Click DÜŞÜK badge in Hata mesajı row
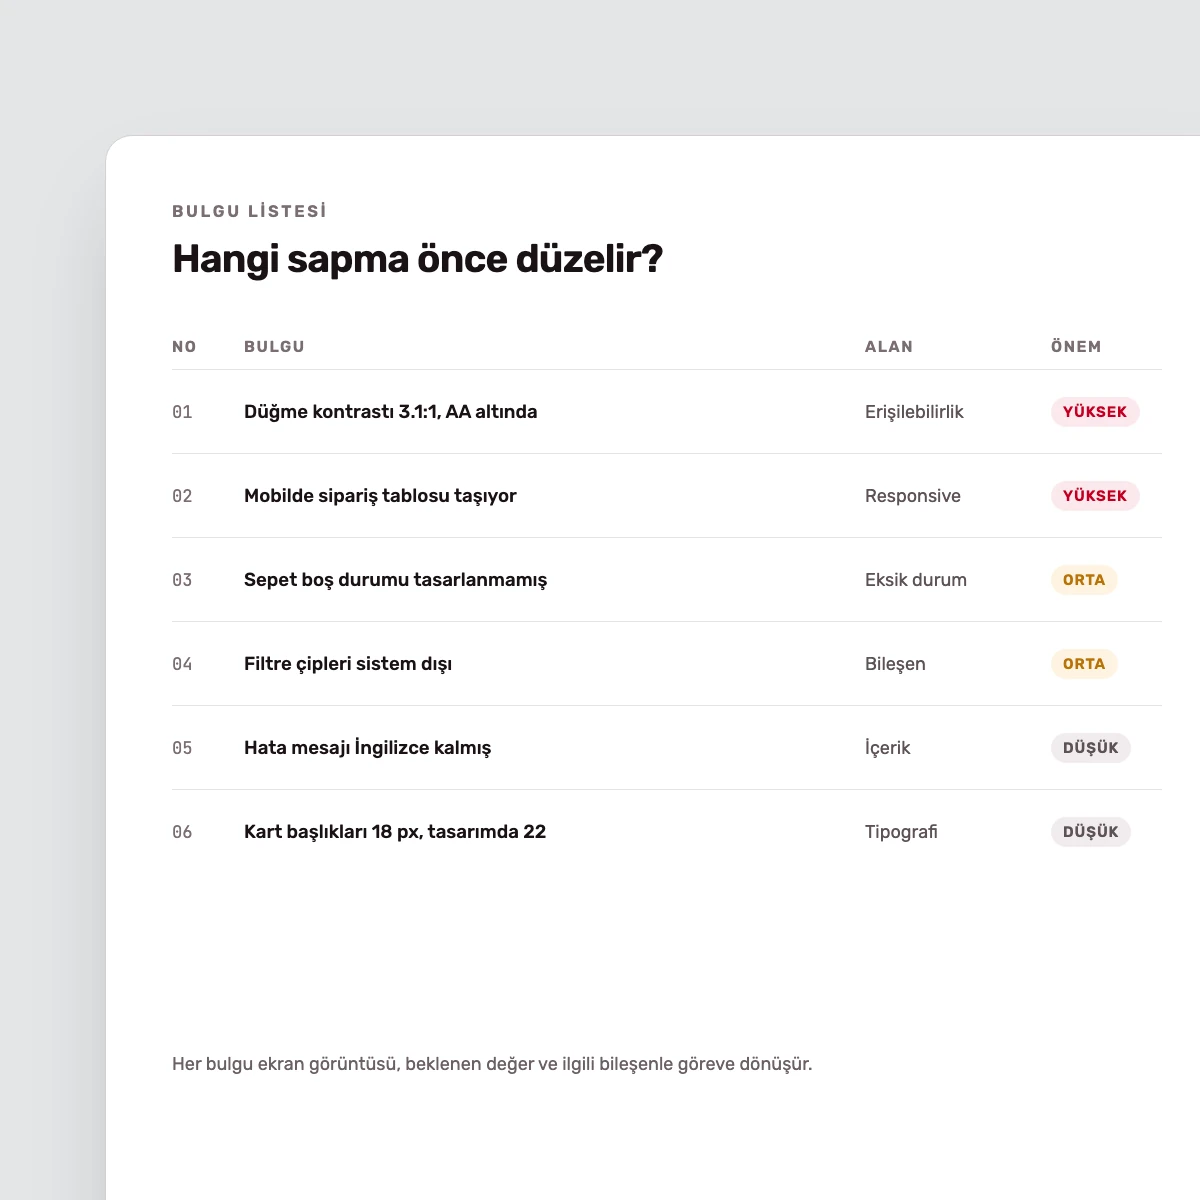The width and height of the screenshot is (1200, 1200). coord(1091,748)
